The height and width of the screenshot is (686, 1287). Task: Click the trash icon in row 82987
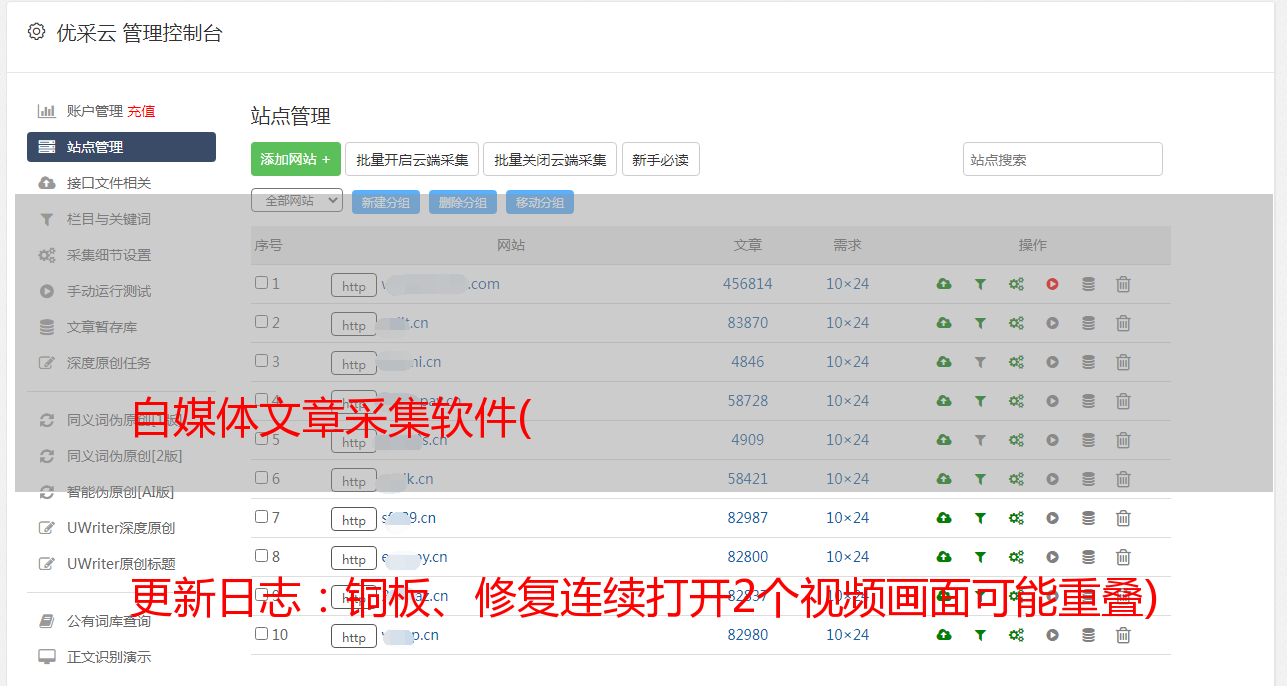click(1123, 518)
